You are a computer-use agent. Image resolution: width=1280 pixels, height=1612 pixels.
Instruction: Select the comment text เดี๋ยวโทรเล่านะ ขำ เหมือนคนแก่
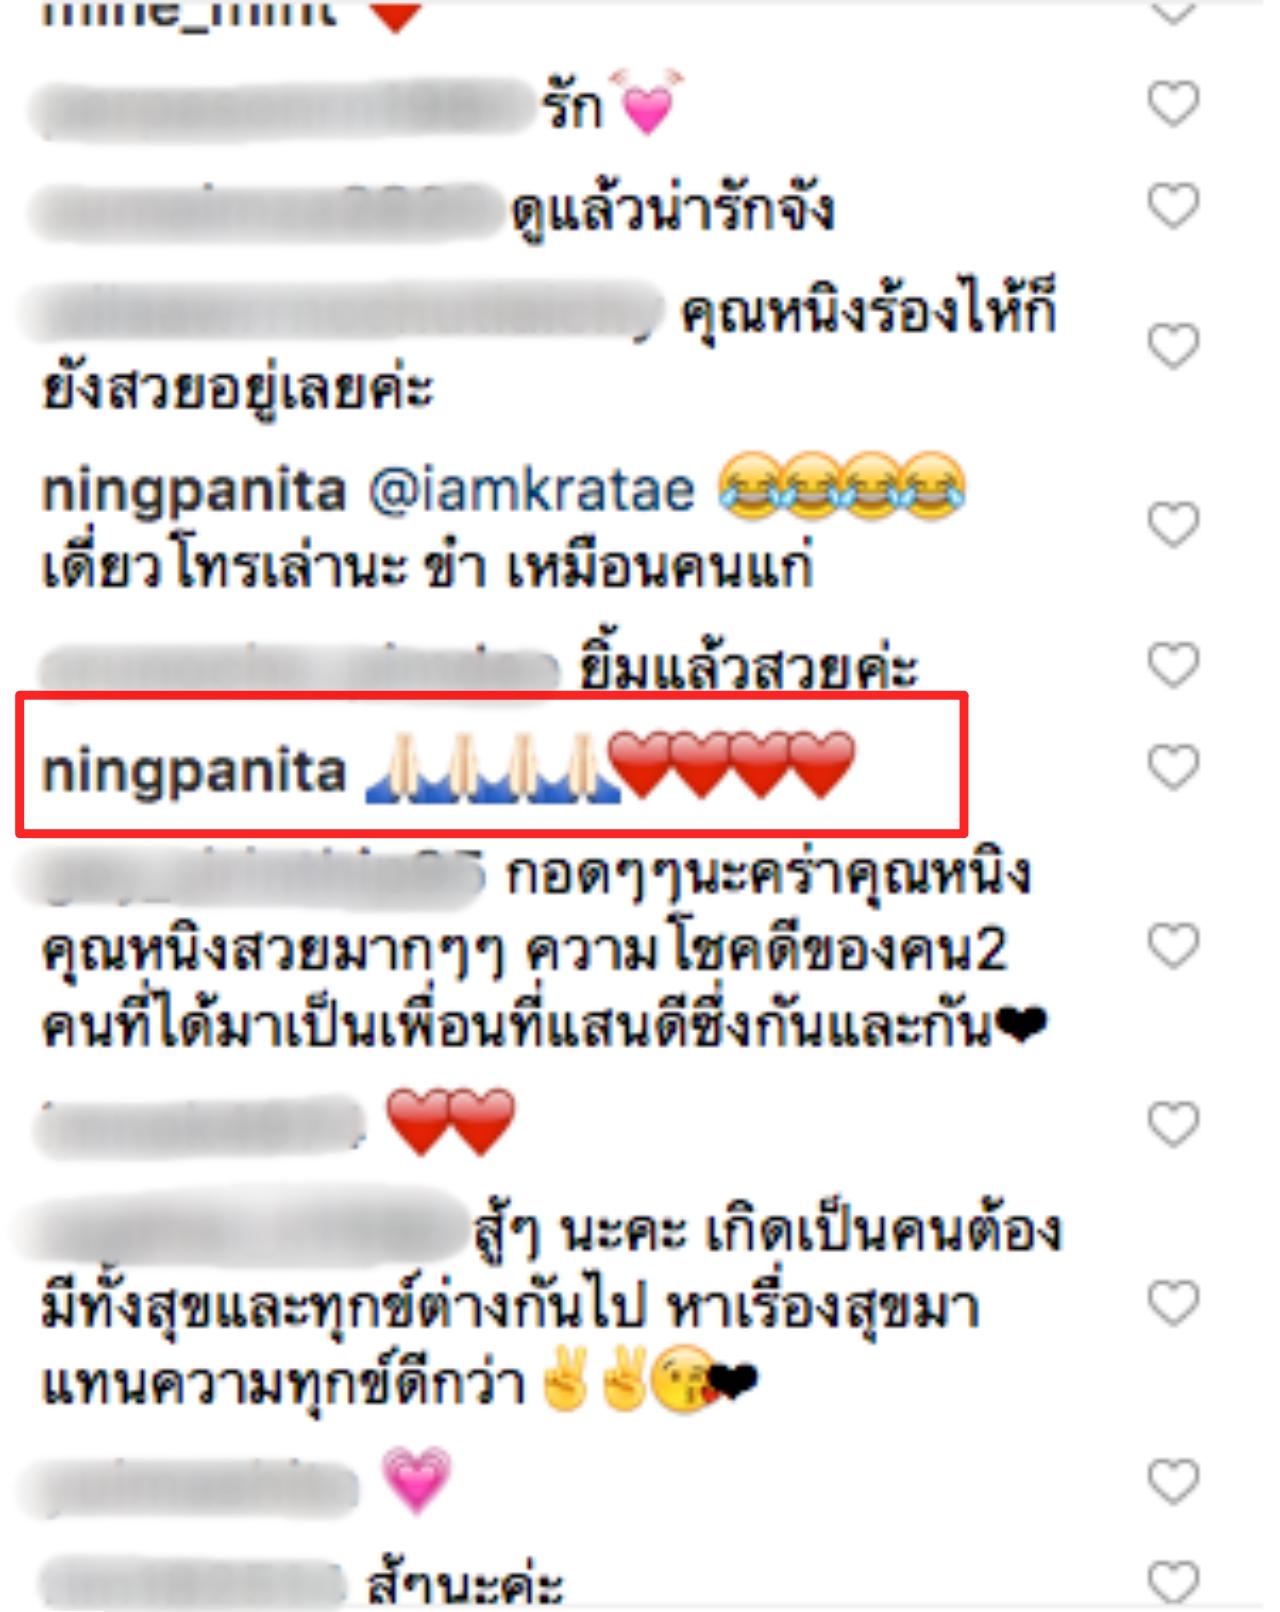428,568
